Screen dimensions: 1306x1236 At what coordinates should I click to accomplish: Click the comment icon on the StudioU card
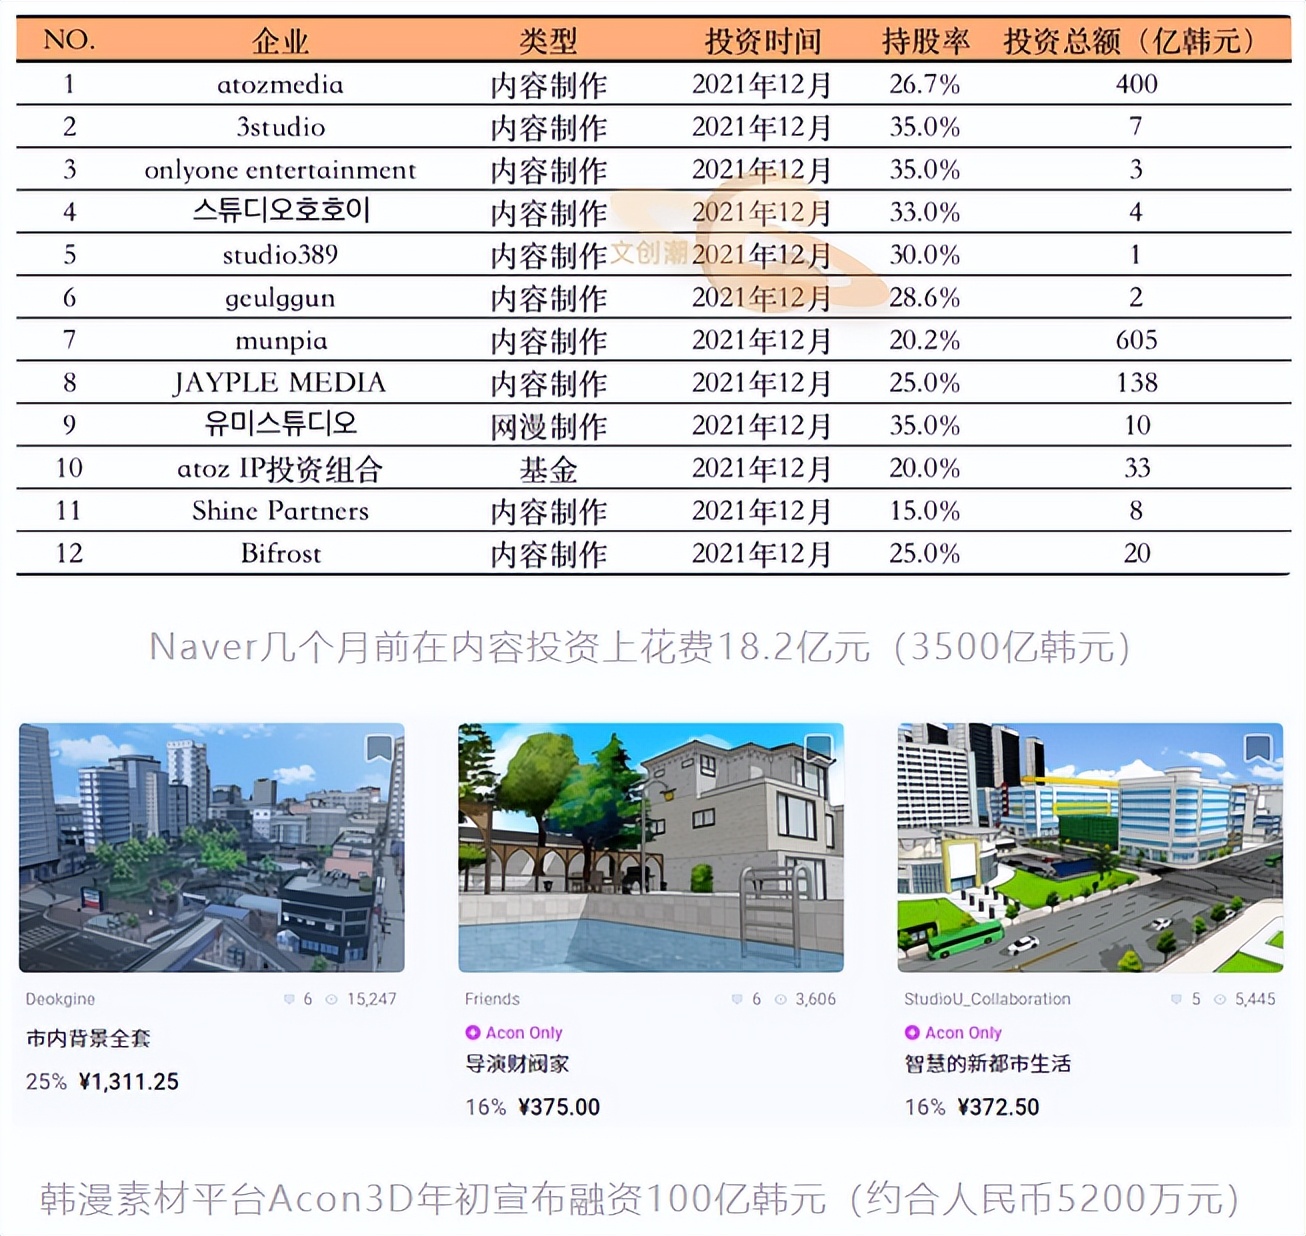[x=1177, y=999]
